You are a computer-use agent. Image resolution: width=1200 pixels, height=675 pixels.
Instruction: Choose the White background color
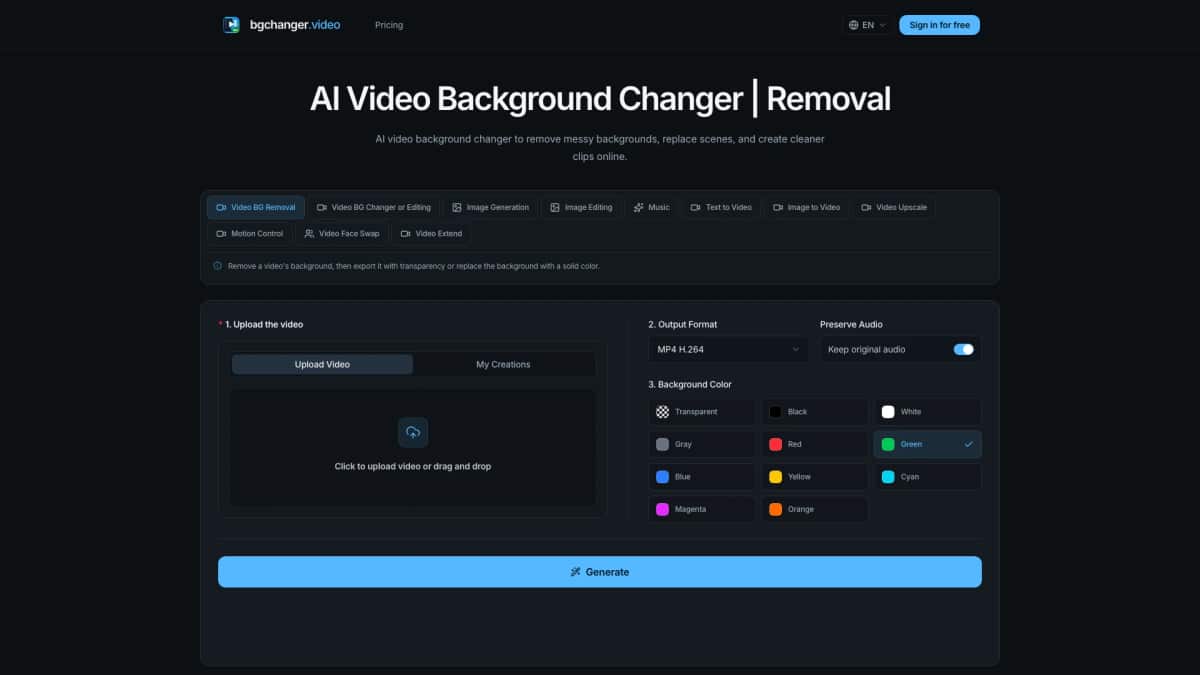click(928, 412)
